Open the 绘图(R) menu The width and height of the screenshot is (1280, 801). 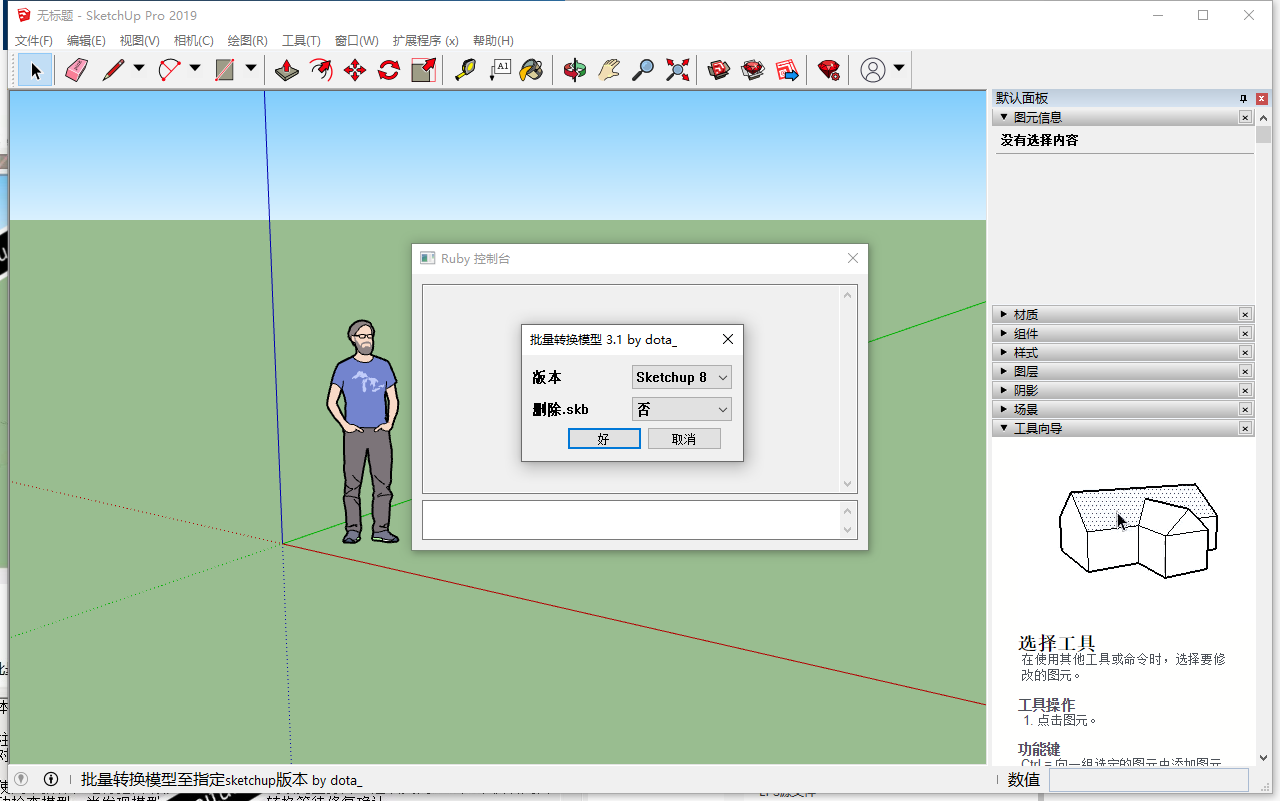(x=247, y=41)
